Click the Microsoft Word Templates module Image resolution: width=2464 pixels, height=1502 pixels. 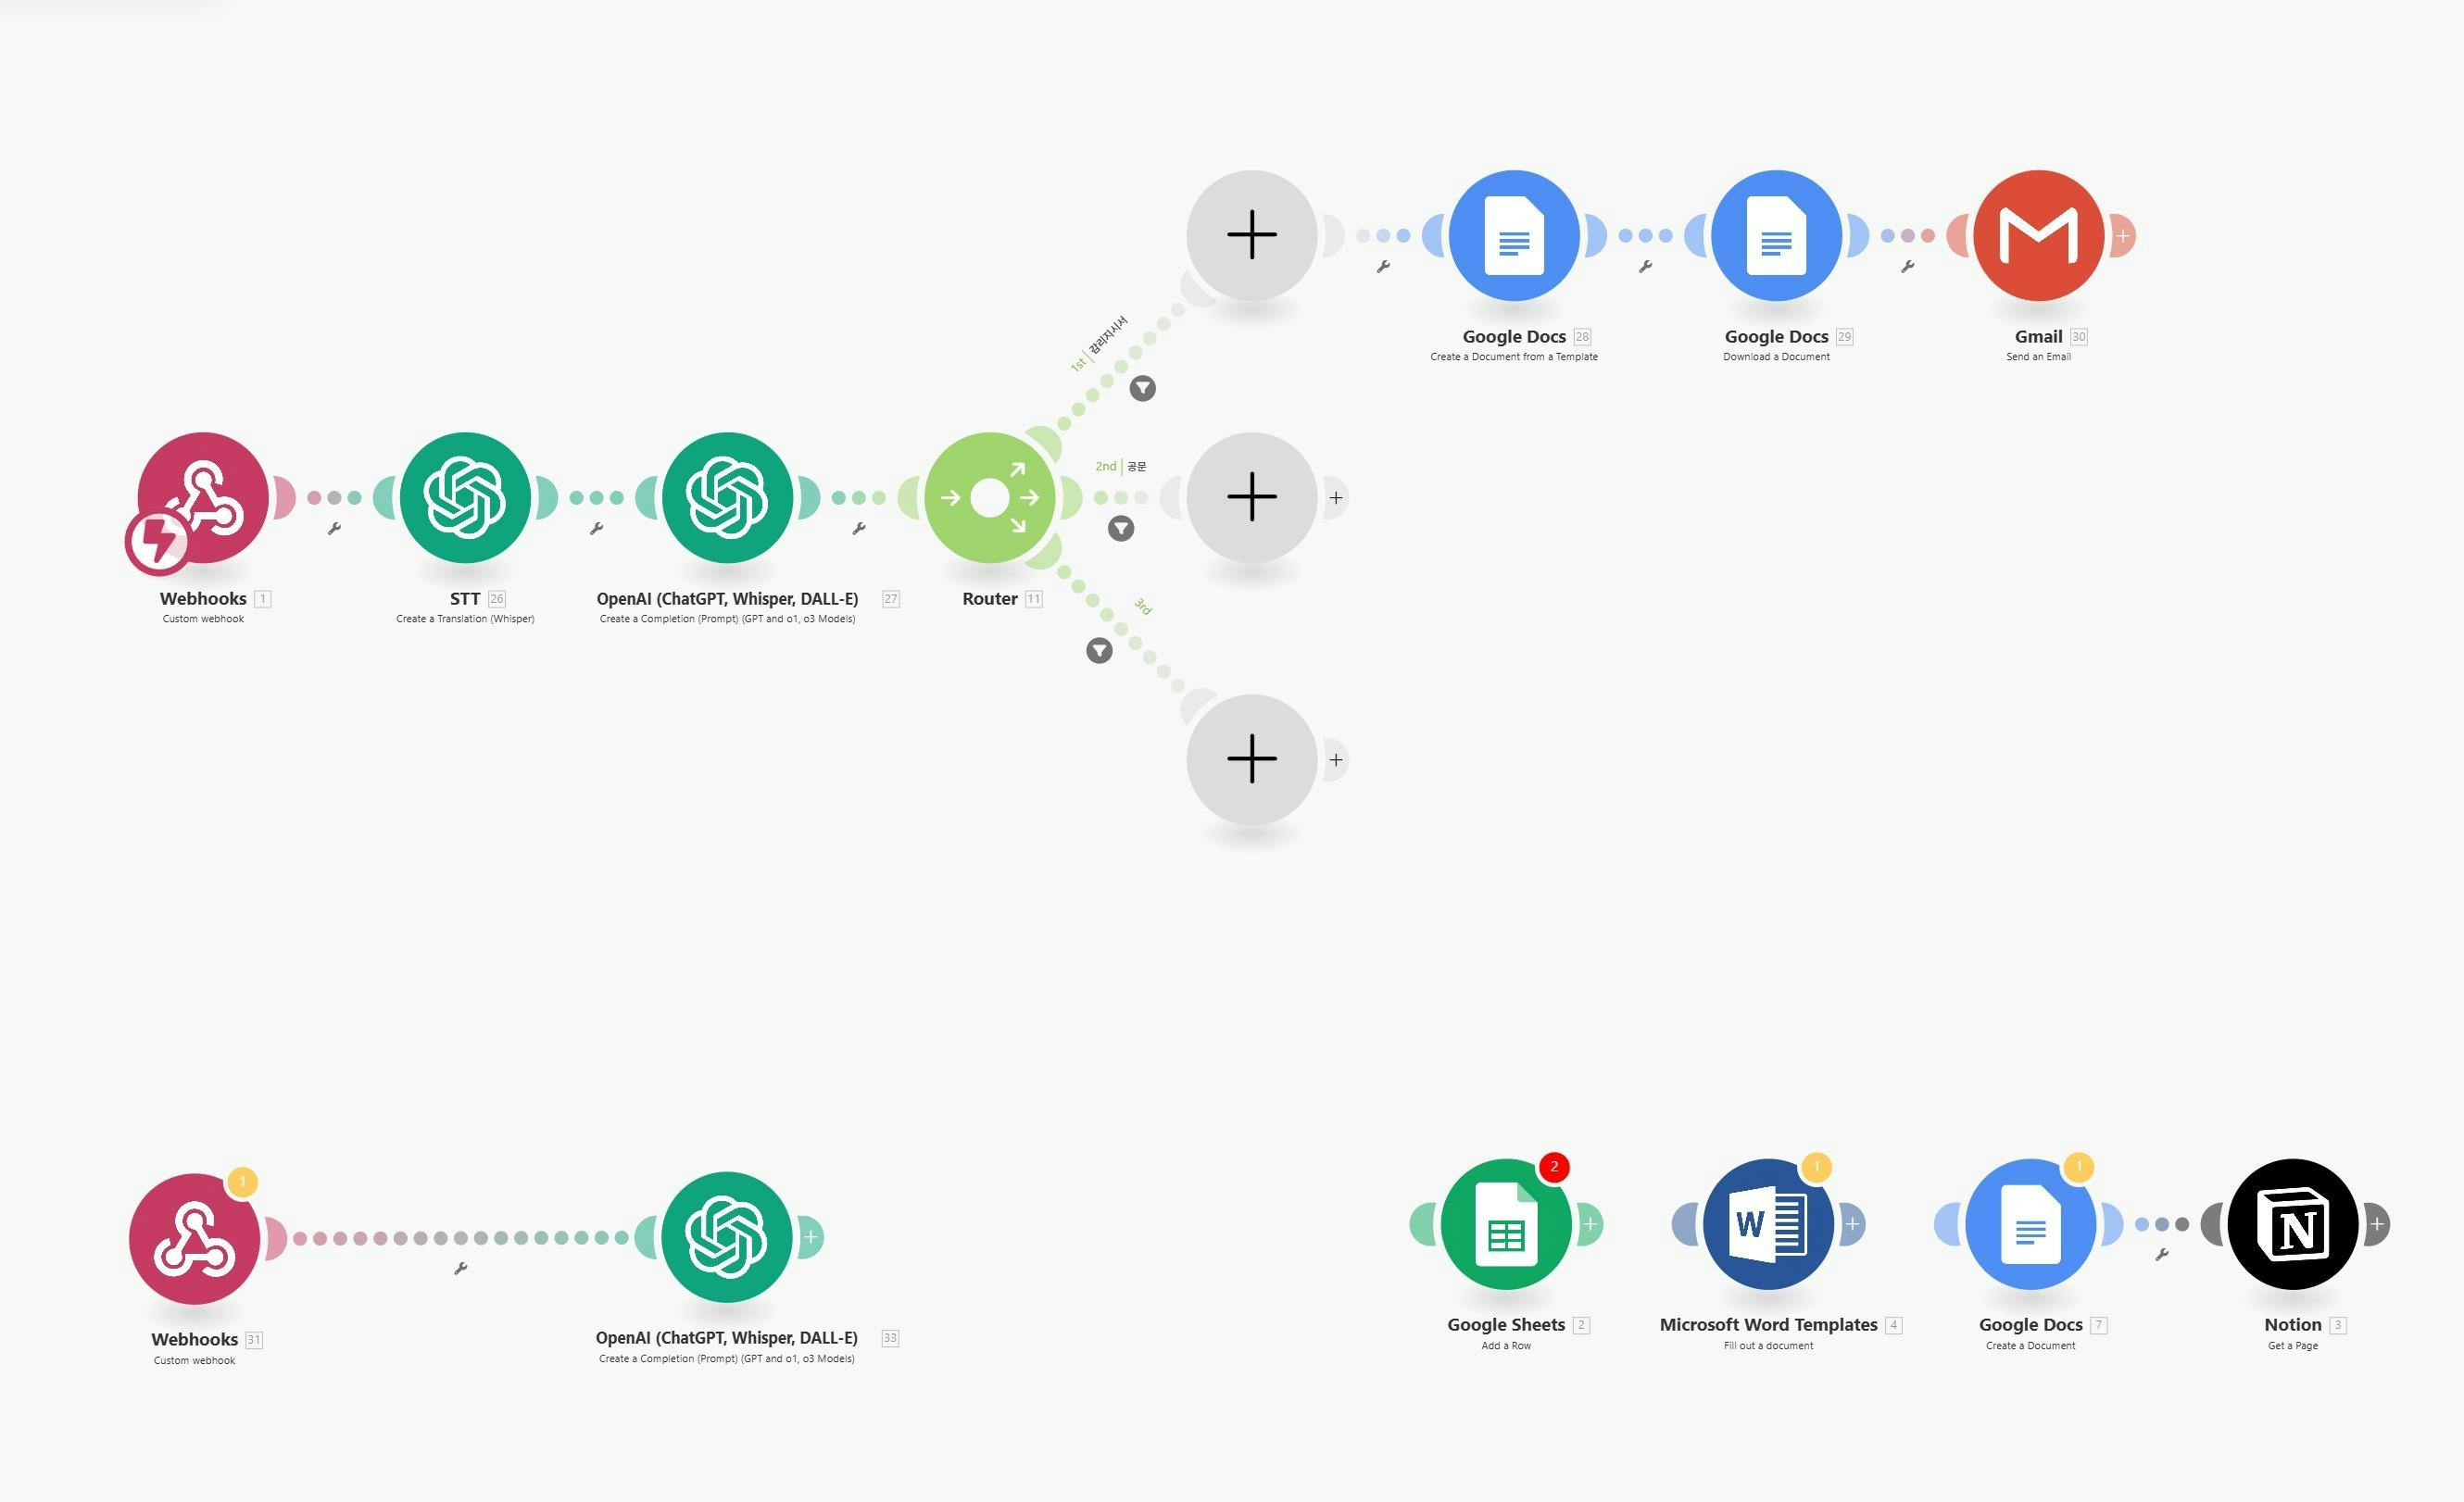point(1767,1223)
